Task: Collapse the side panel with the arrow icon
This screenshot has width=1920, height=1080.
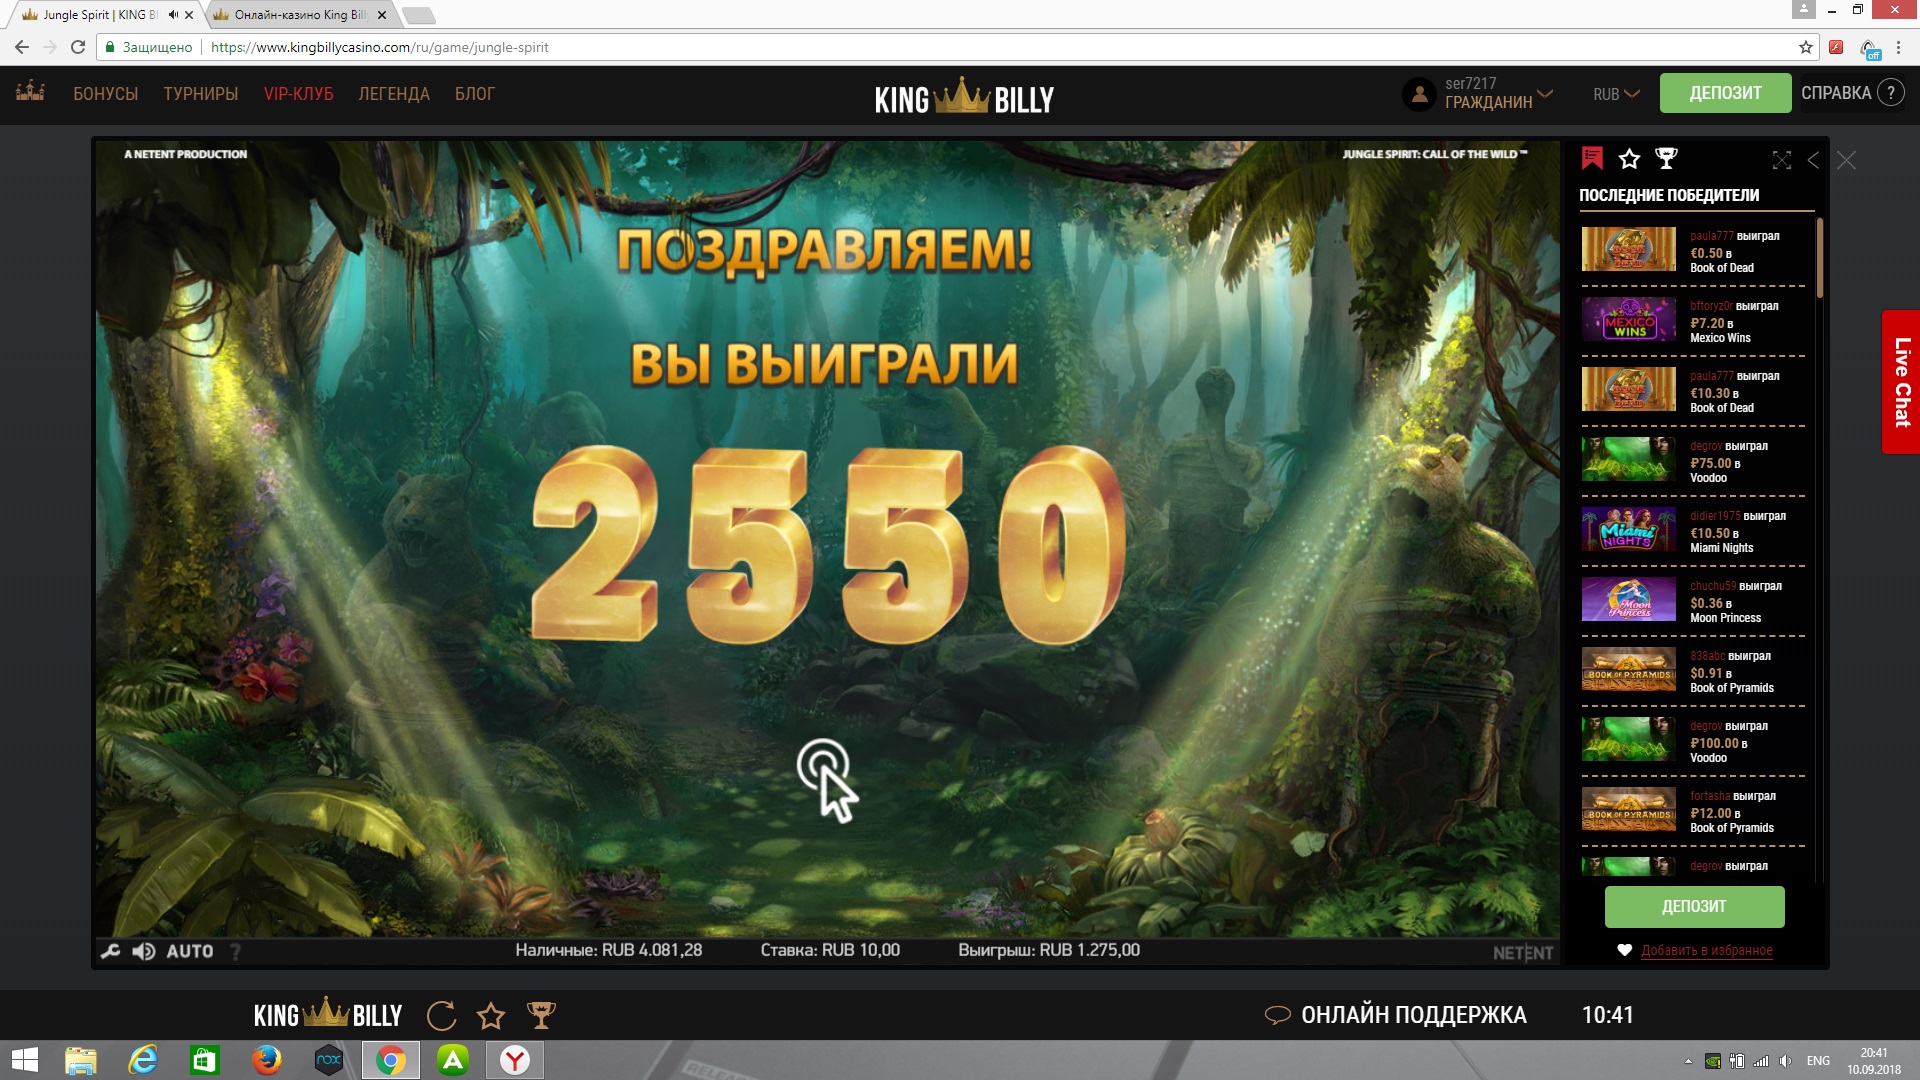Action: (x=1813, y=160)
